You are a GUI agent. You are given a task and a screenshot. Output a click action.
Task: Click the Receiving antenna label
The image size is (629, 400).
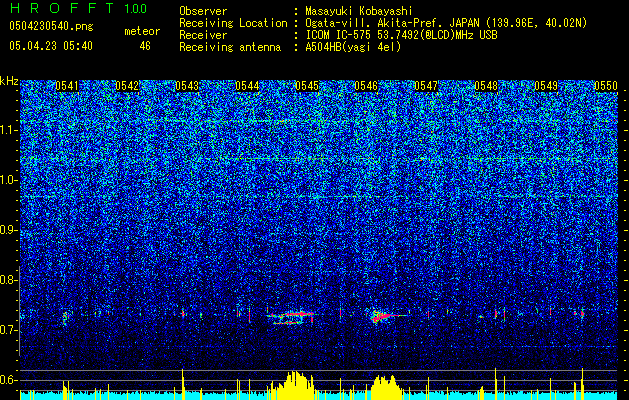pos(230,47)
